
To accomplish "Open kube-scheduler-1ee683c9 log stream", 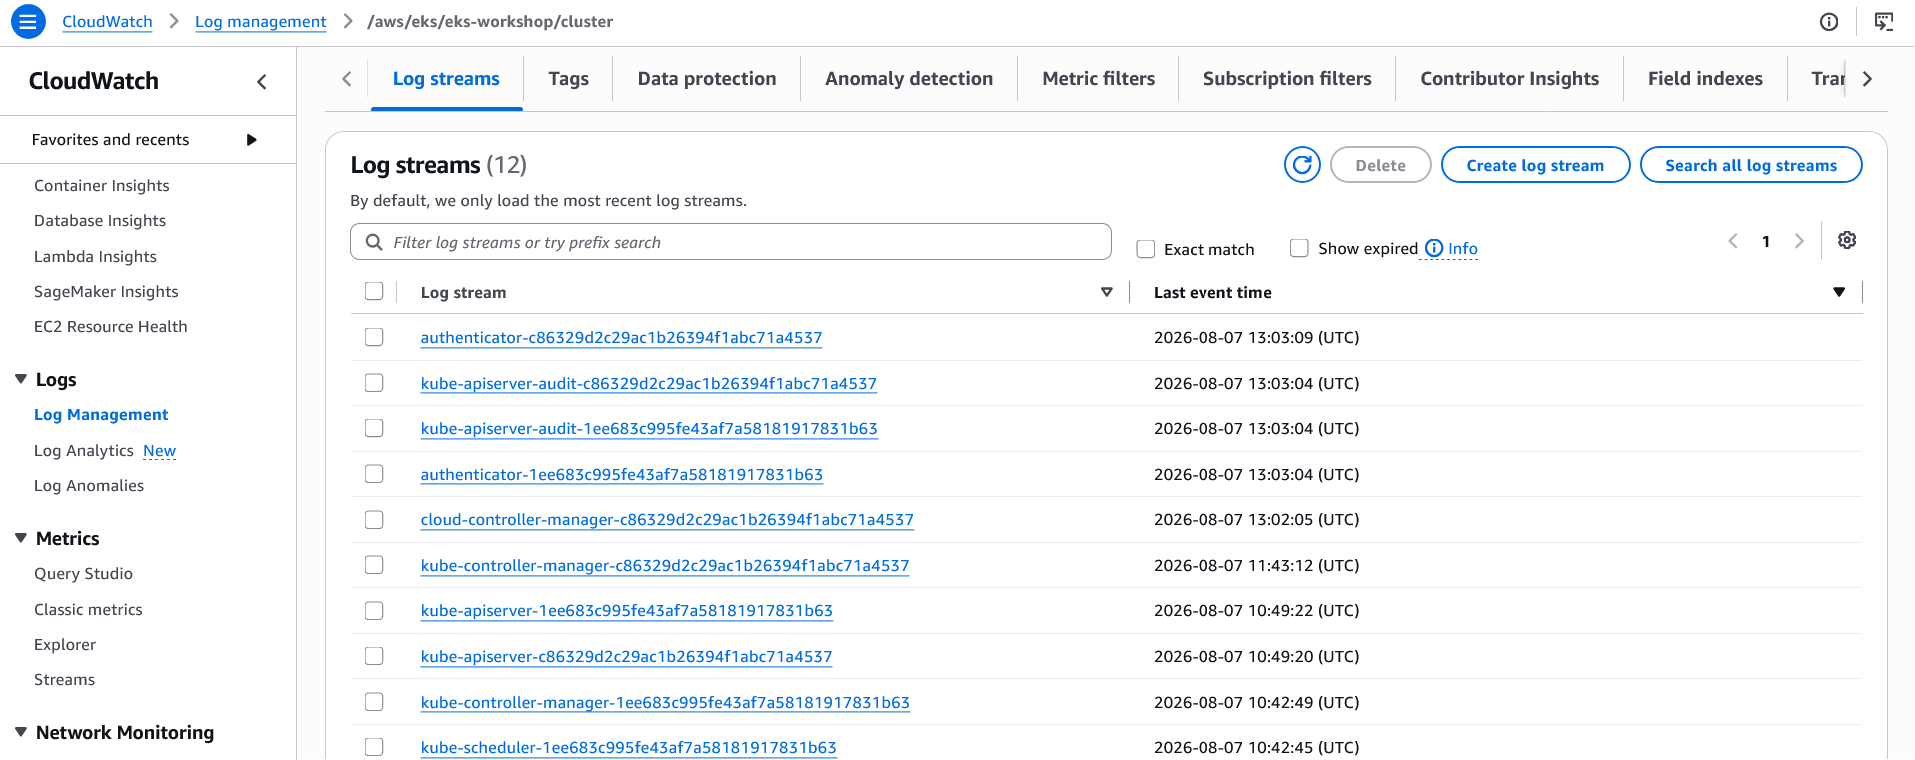I will pos(628,748).
